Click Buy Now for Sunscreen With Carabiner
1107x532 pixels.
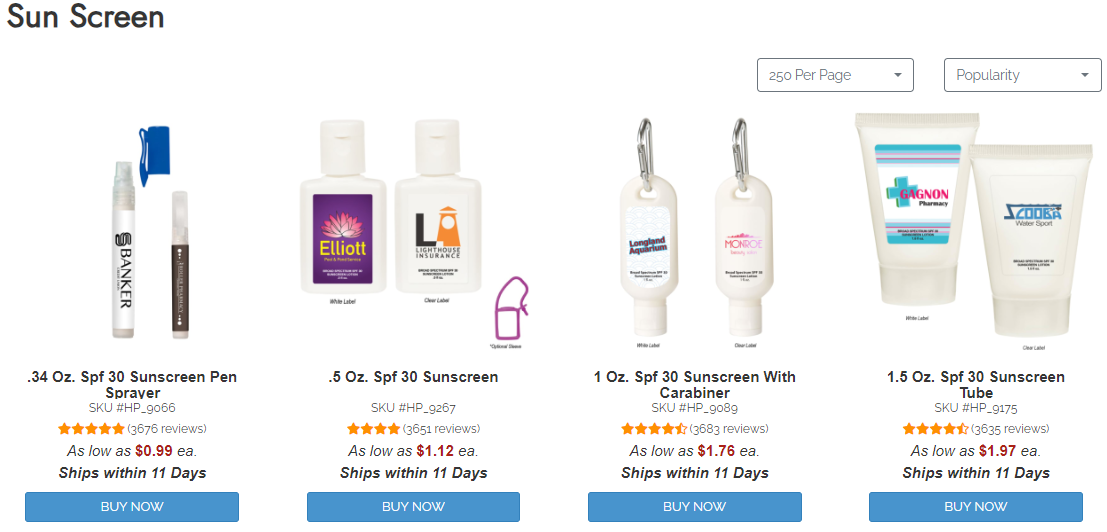tap(695, 507)
